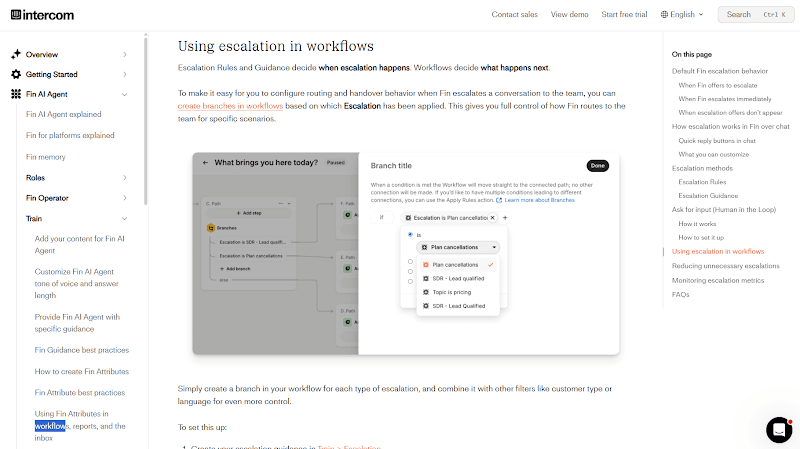Jump to When escalation offers don't appear
Screen dimensions: 800x449
(730, 113)
